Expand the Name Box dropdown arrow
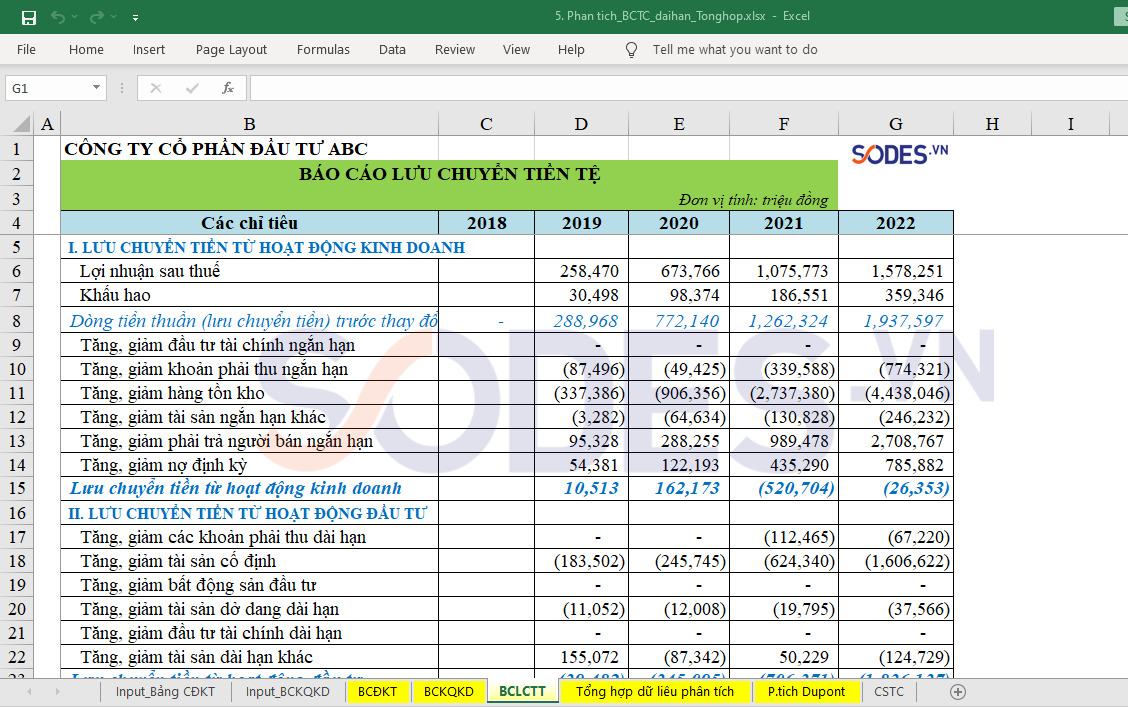The width and height of the screenshot is (1128, 707). tap(97, 88)
